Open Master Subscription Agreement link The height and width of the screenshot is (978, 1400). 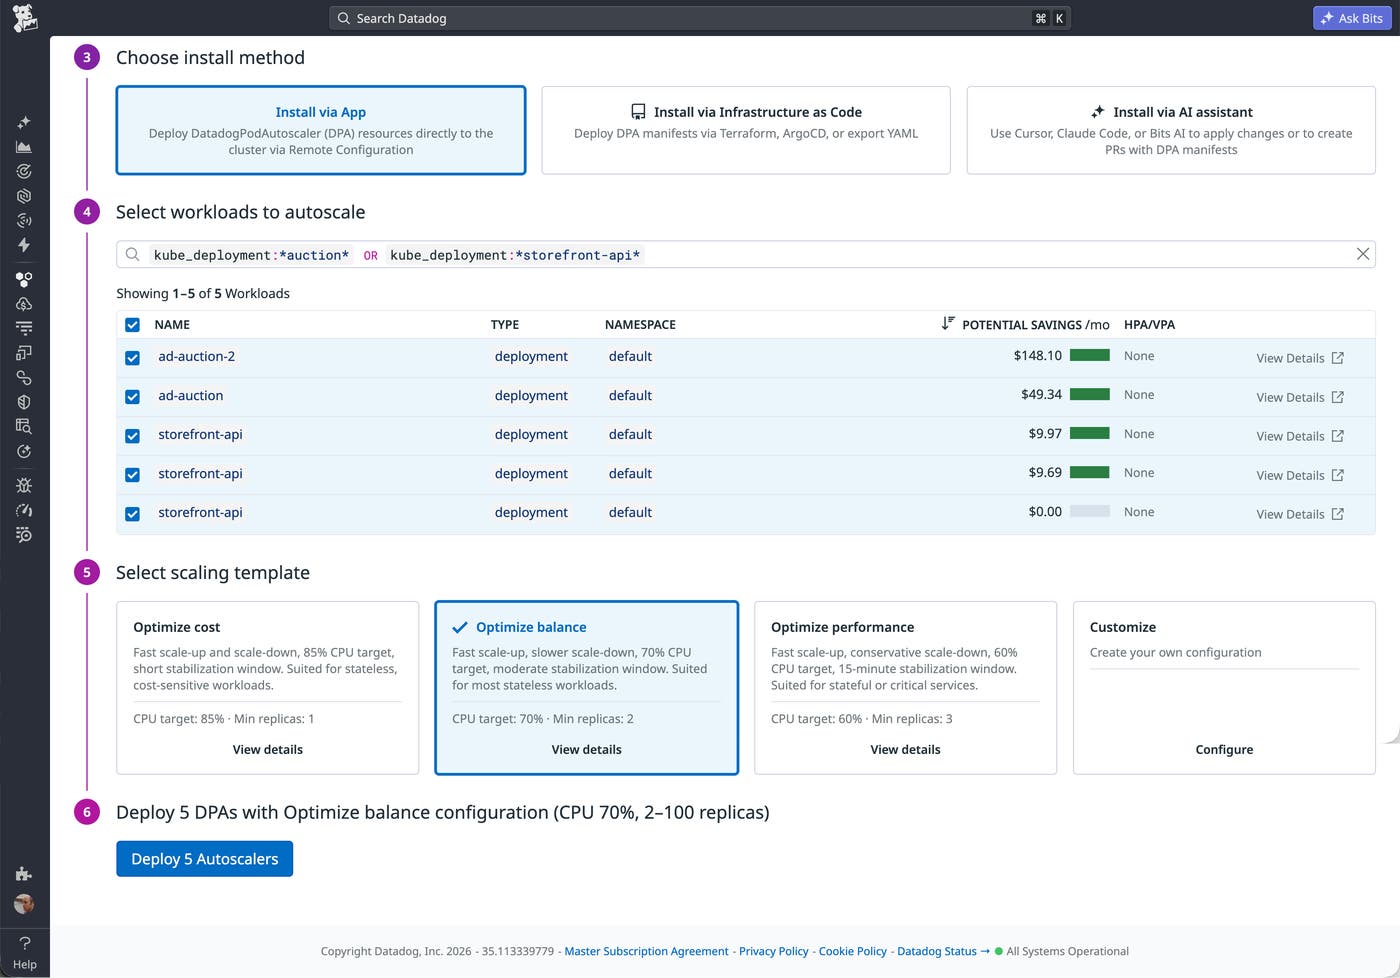point(646,951)
